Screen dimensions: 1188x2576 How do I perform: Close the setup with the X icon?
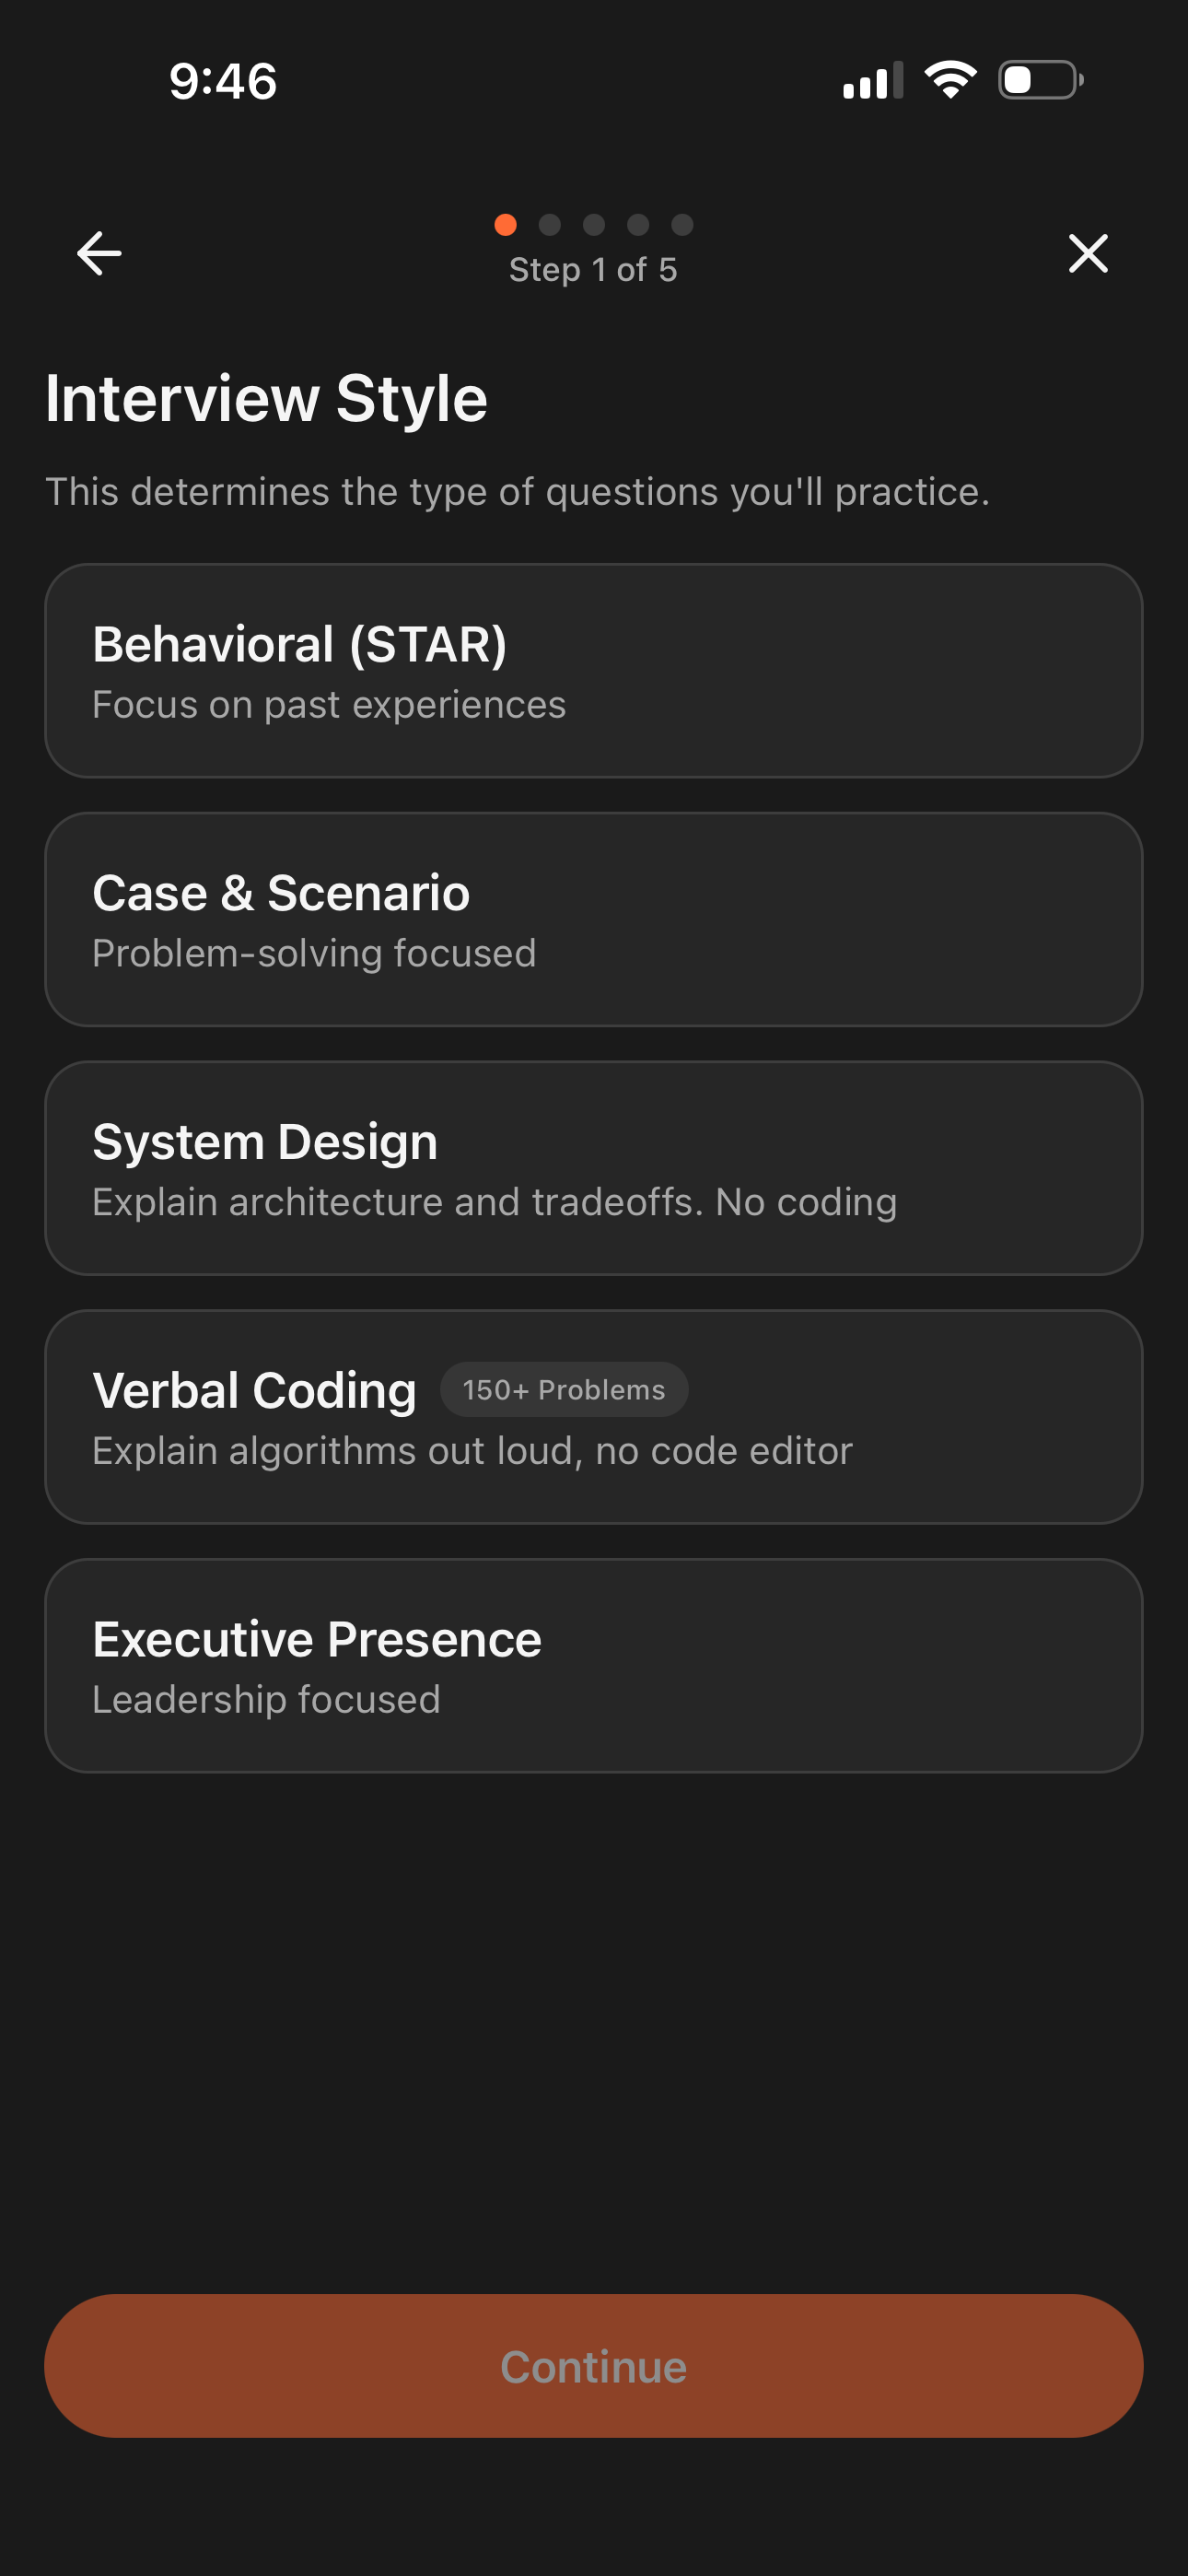(1088, 253)
